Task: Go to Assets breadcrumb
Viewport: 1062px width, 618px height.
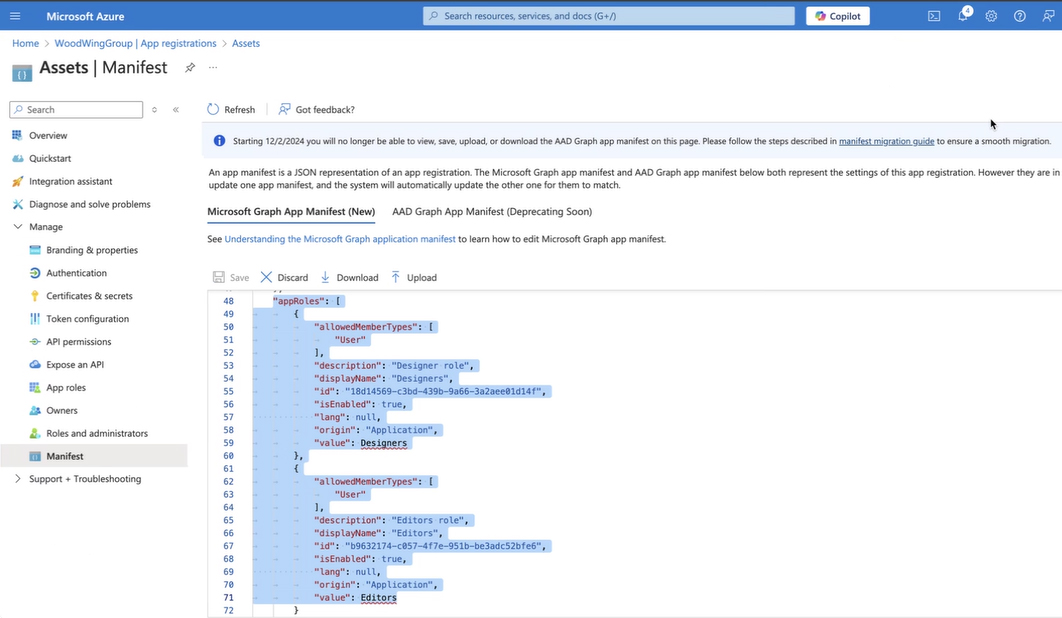Action: (246, 43)
